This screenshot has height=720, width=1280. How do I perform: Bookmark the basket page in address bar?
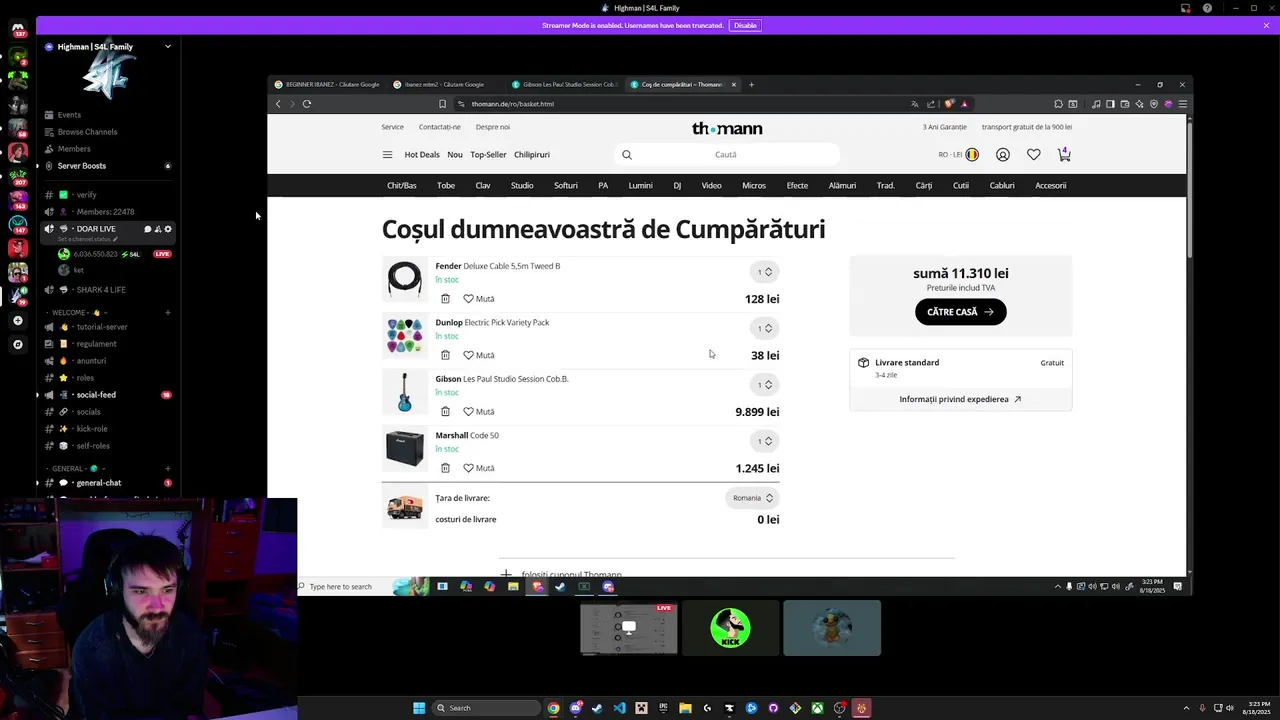click(x=442, y=104)
